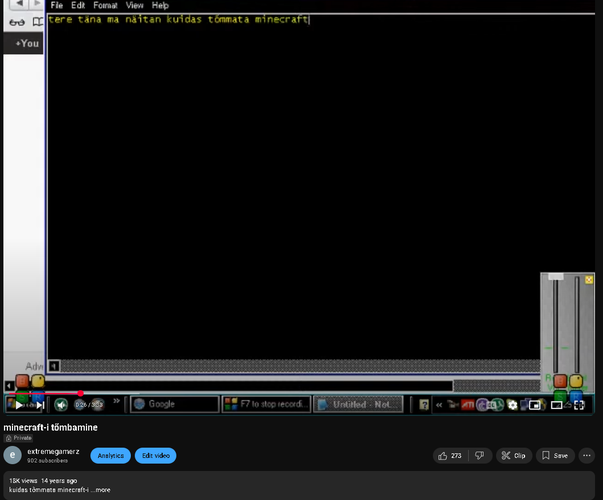The height and width of the screenshot is (500, 603).
Task: Click the browser forward arrow
Action: coord(37,3)
